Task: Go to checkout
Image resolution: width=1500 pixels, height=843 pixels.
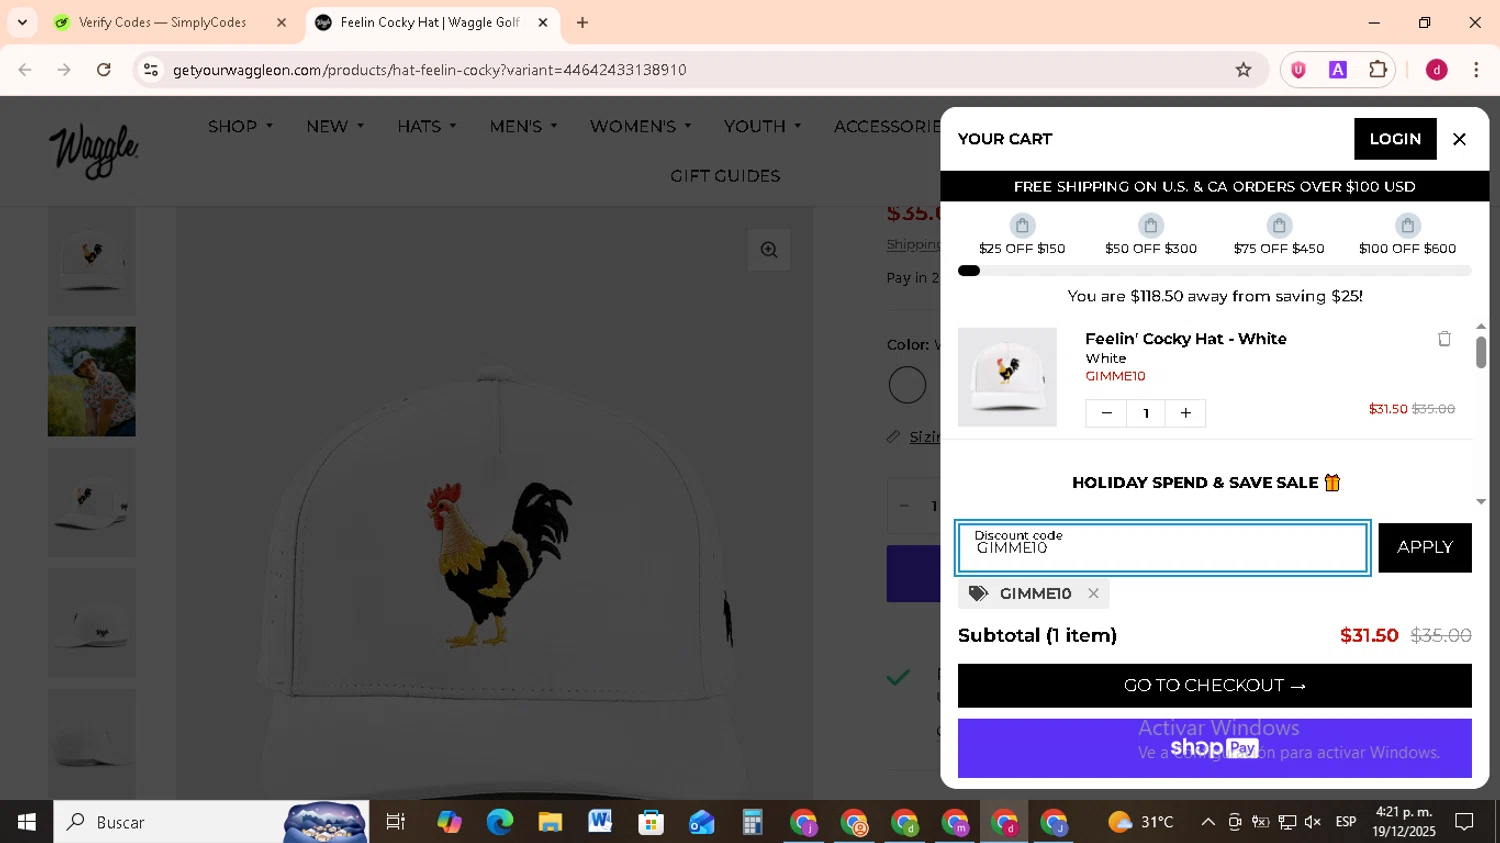Action: tap(1214, 686)
